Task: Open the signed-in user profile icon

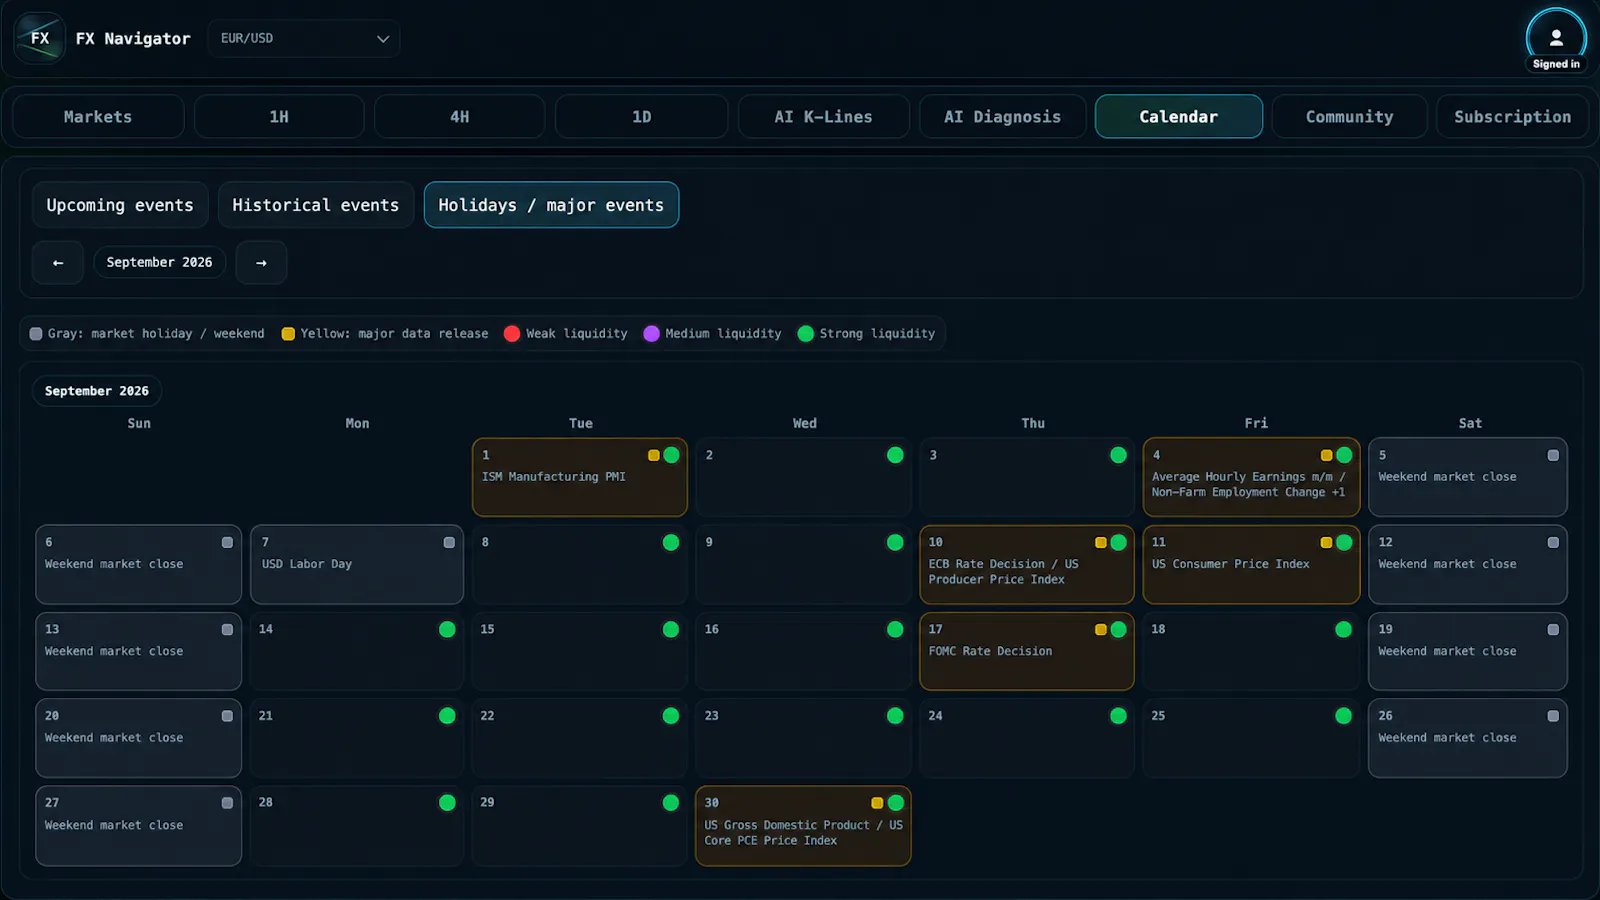Action: [1556, 38]
